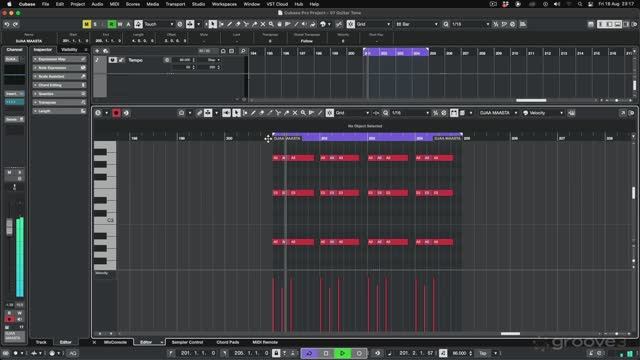The height and width of the screenshot is (360, 640).
Task: Select the Mute X tool in Key Editor toolbar
Action: (295, 113)
